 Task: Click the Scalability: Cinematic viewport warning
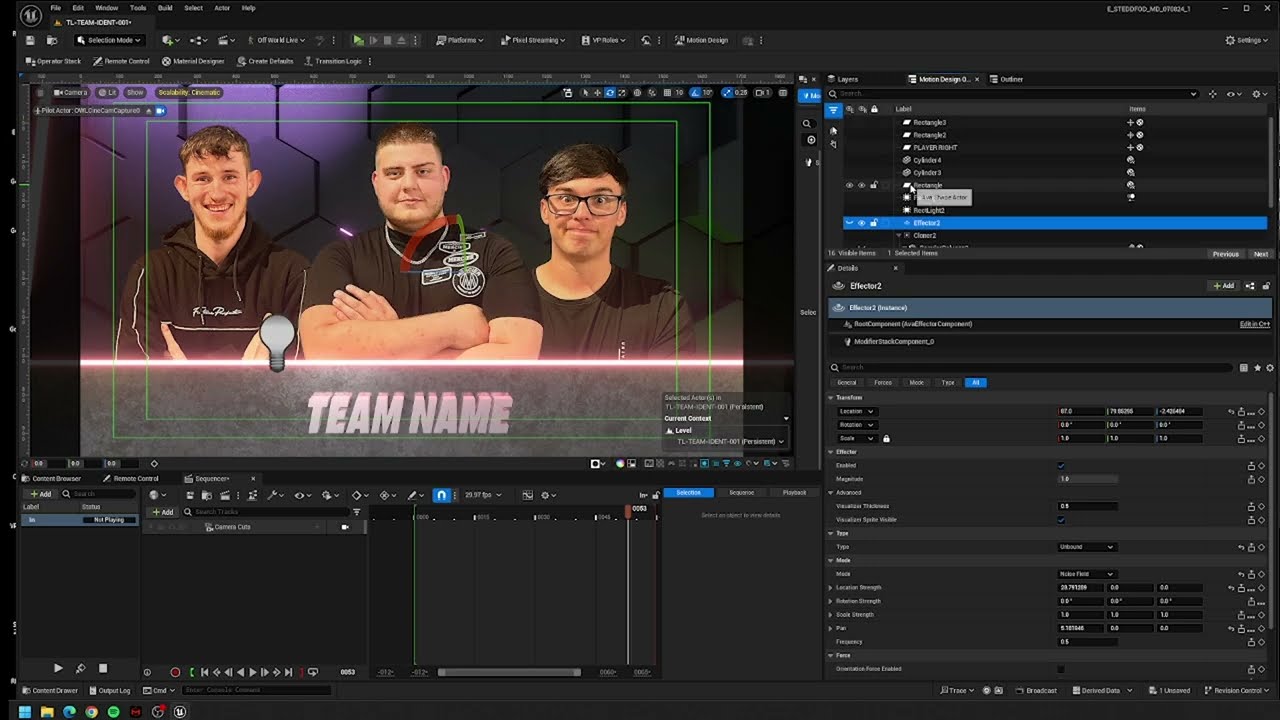[189, 92]
